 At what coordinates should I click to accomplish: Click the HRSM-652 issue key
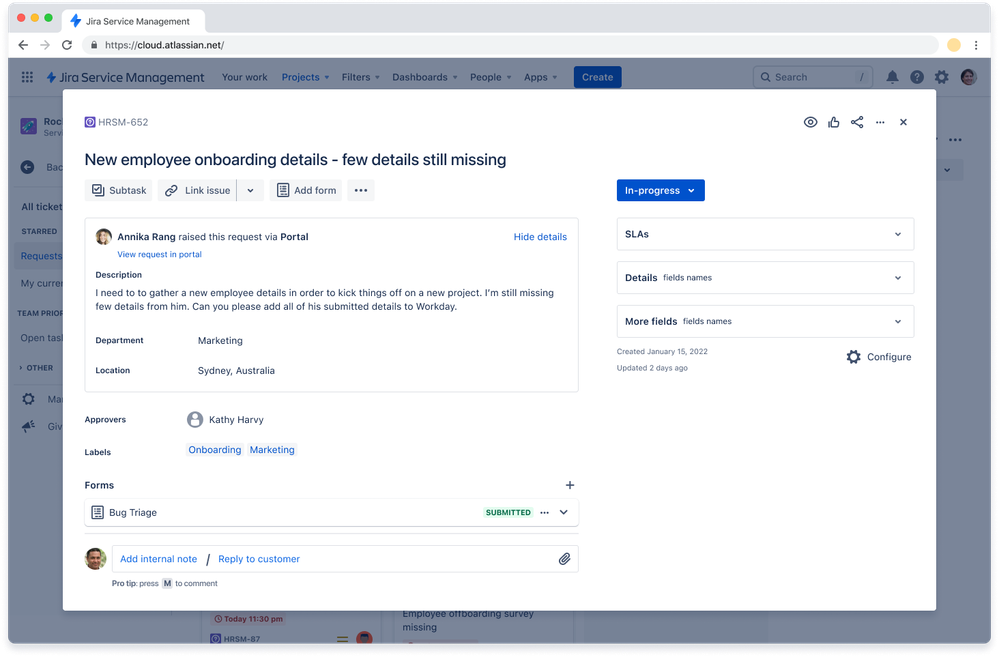tap(123, 122)
